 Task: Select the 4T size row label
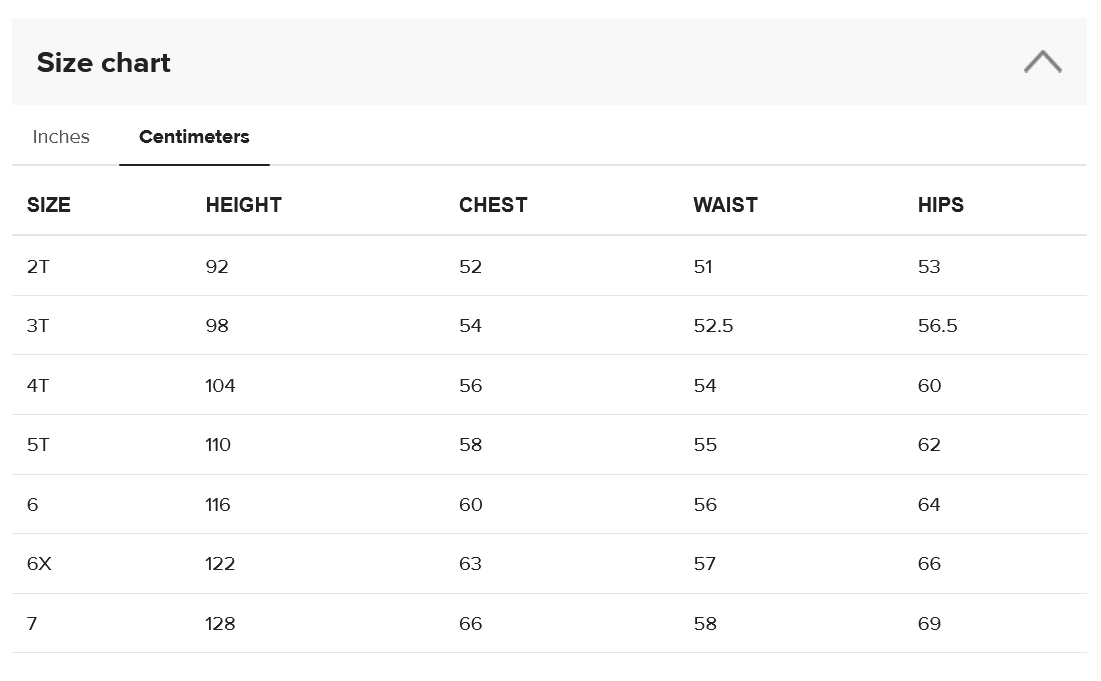pos(38,386)
